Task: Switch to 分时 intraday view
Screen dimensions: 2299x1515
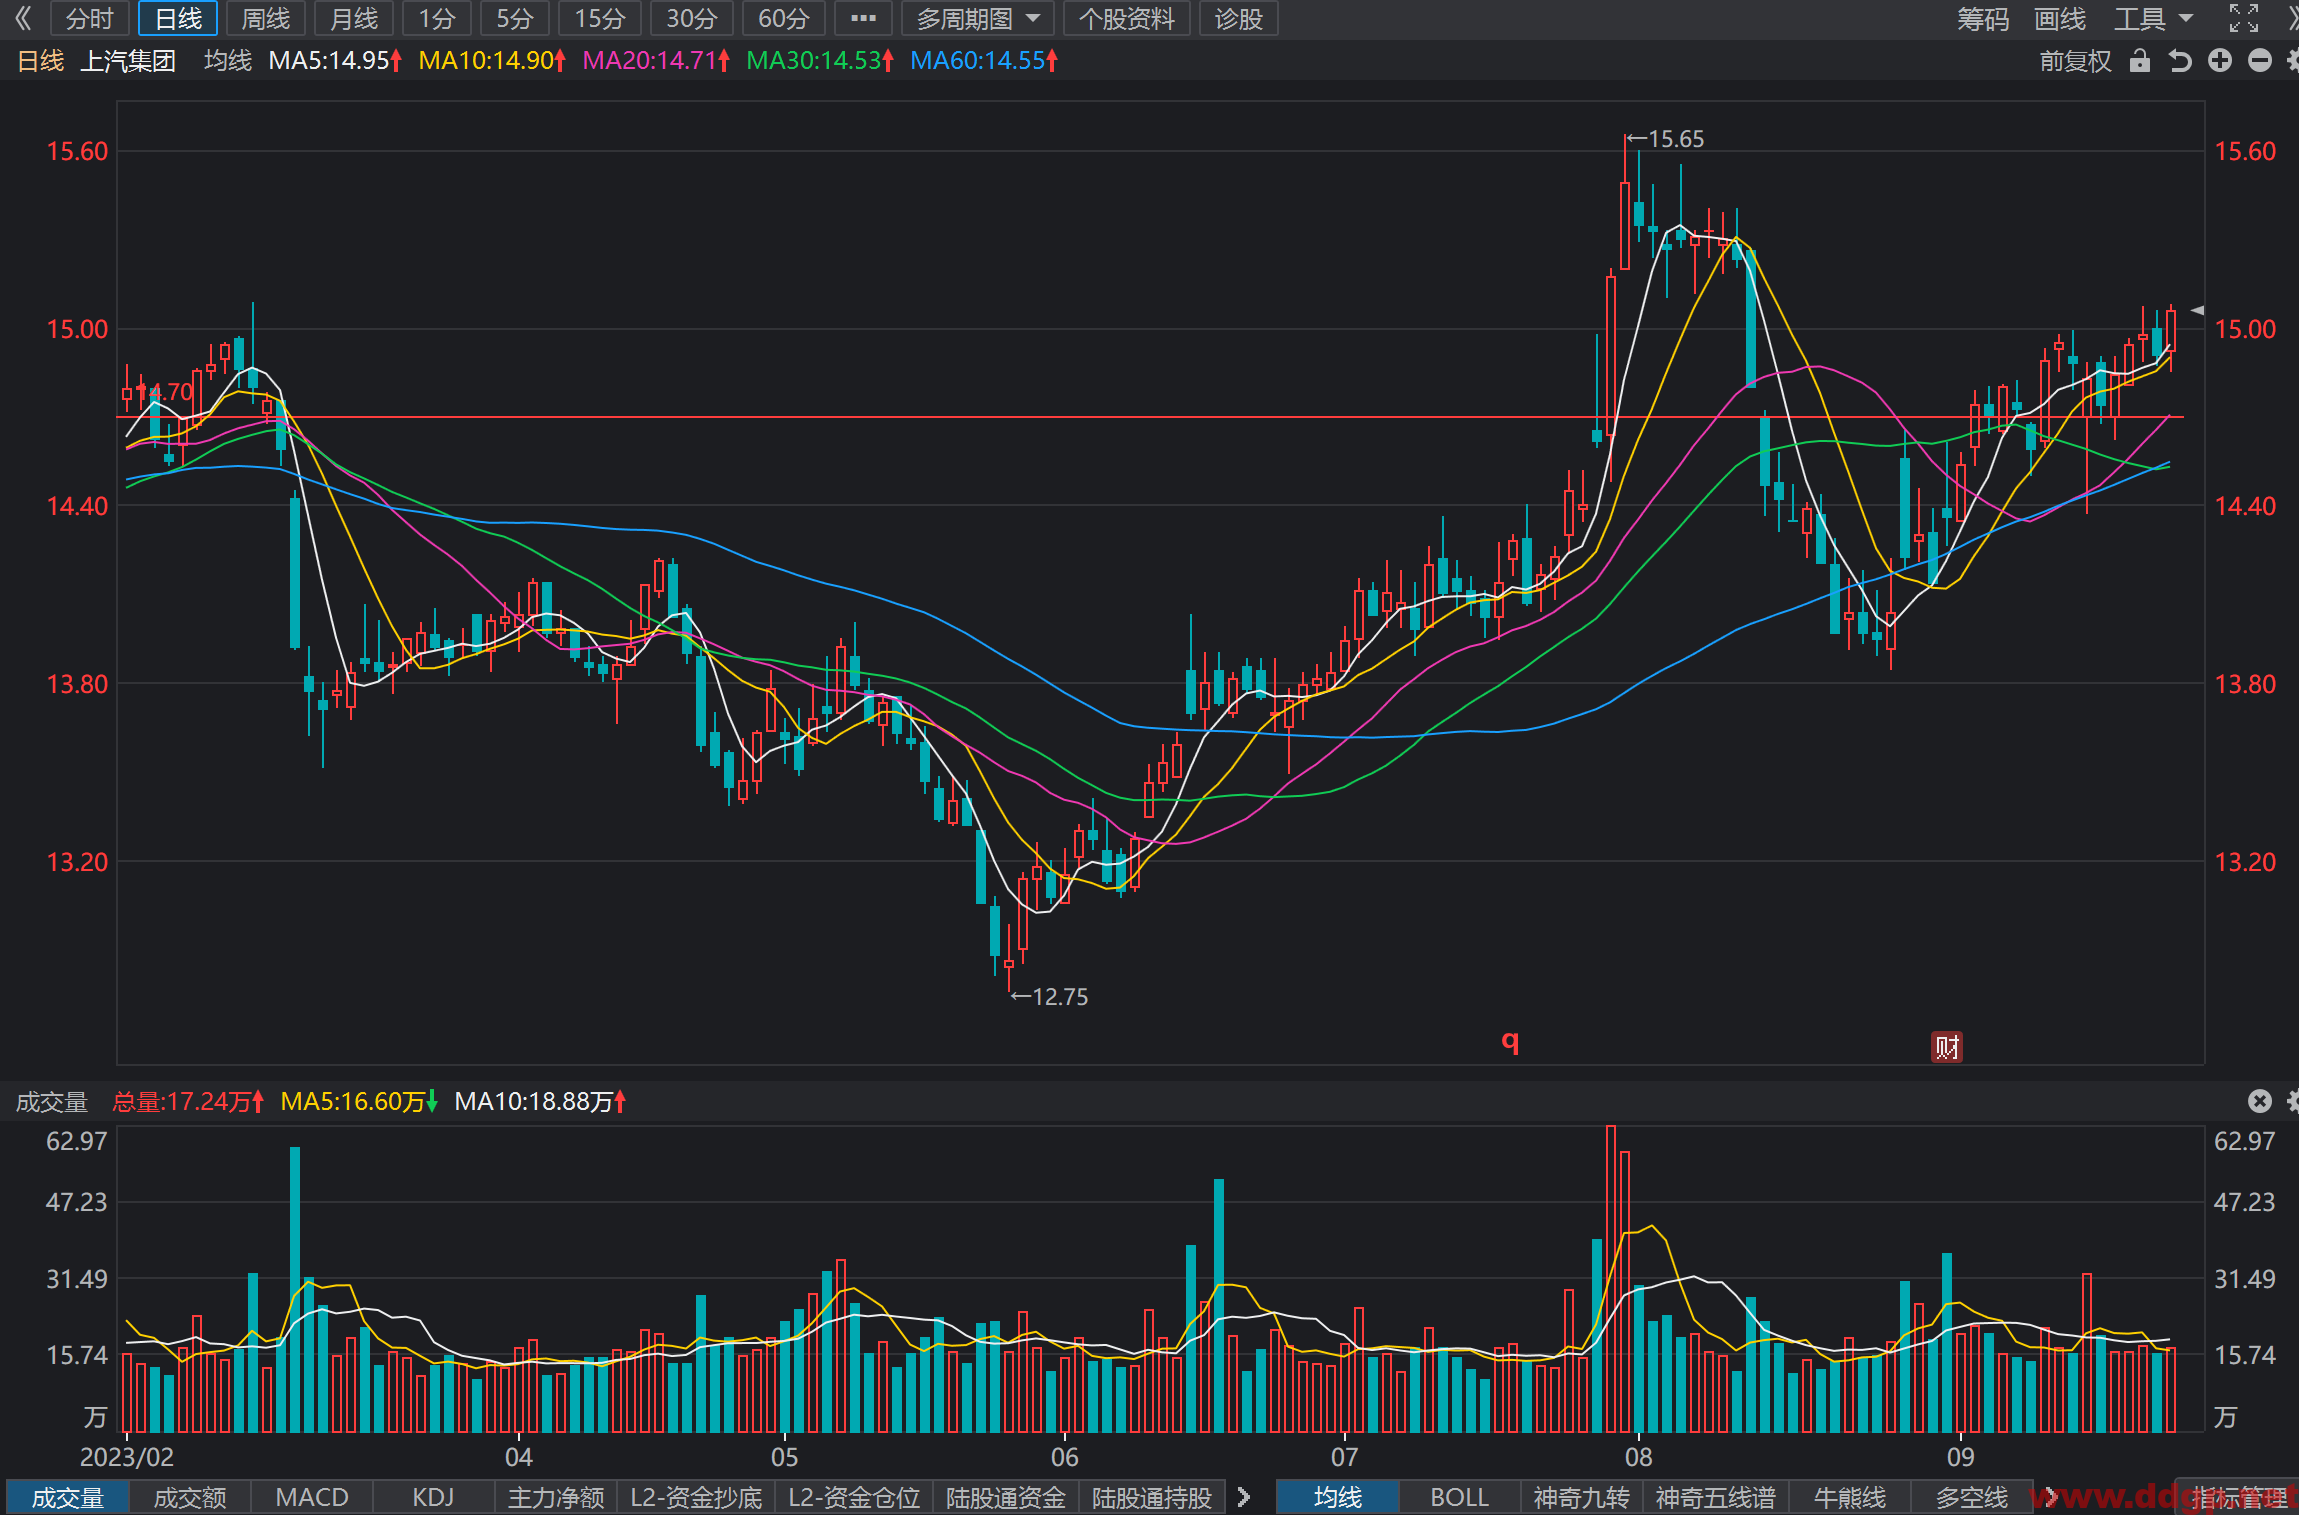Action: [x=90, y=18]
